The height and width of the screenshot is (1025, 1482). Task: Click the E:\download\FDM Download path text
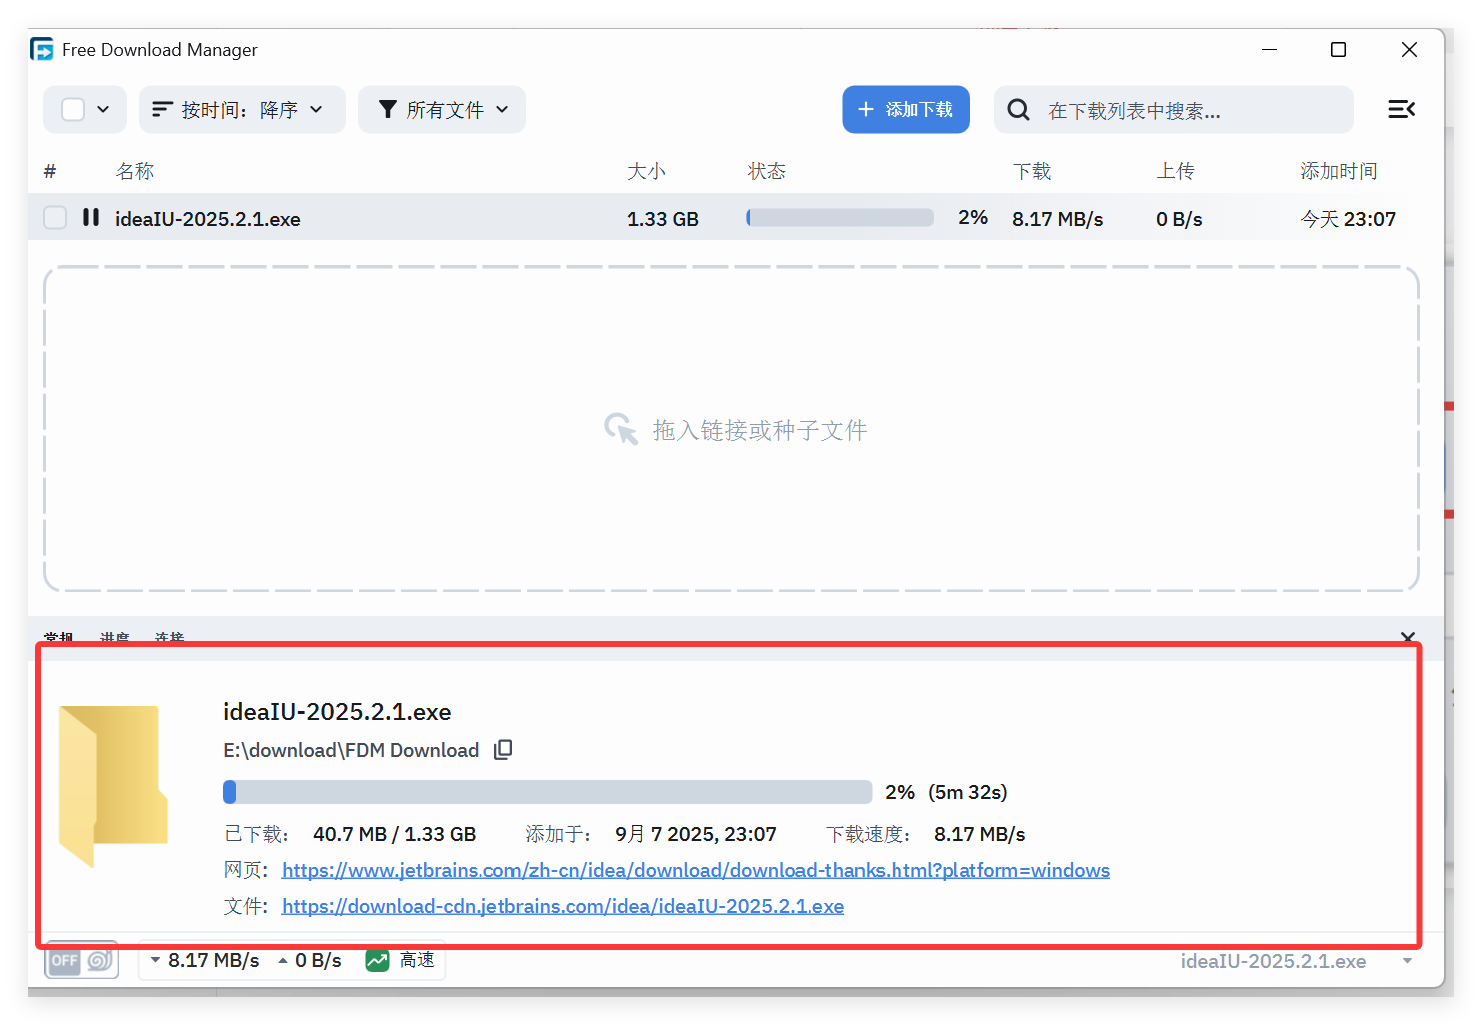coord(351,750)
